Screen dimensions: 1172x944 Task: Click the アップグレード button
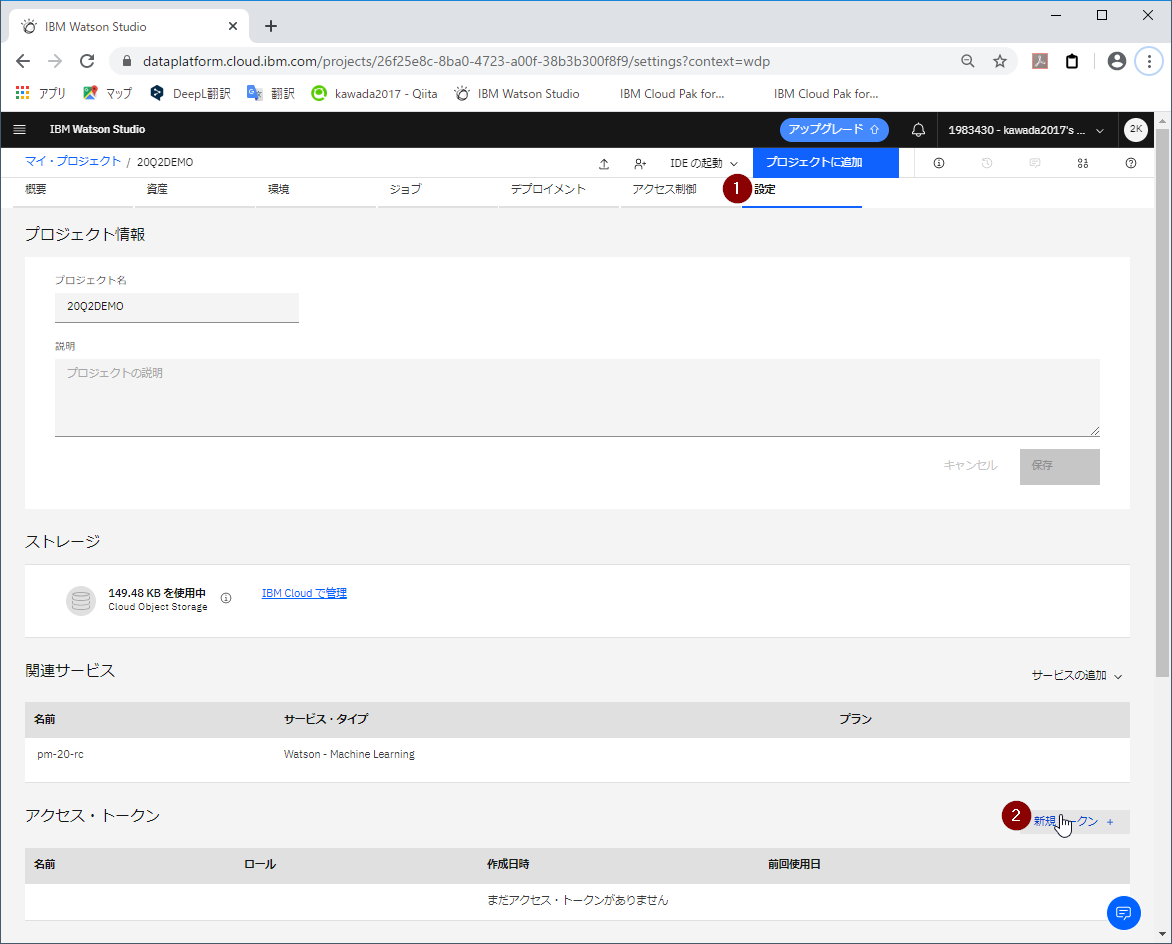coord(833,129)
